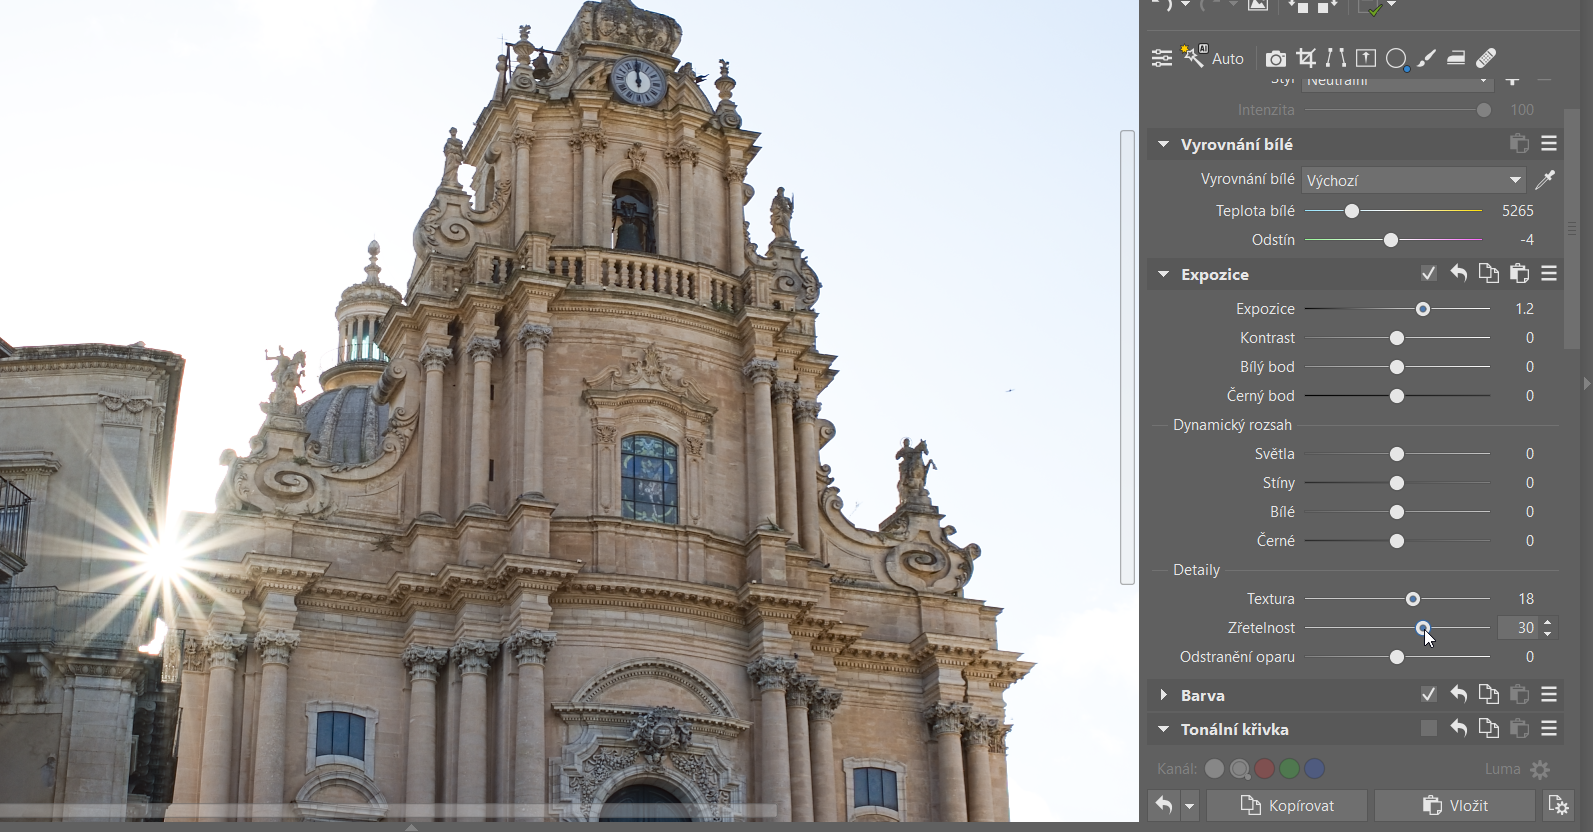Select the Crop tool icon
1593x832 pixels.
(1306, 58)
